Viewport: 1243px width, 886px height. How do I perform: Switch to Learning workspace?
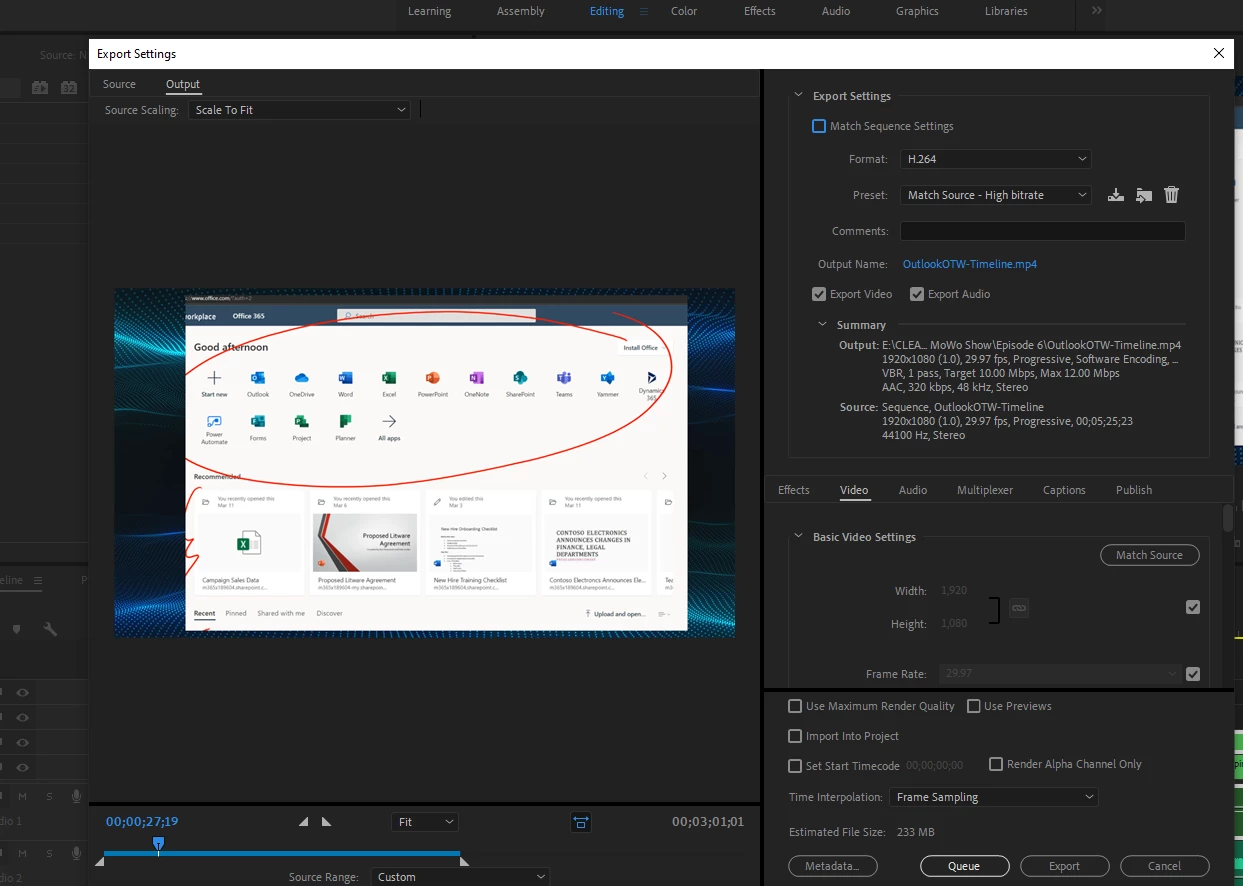coord(429,11)
